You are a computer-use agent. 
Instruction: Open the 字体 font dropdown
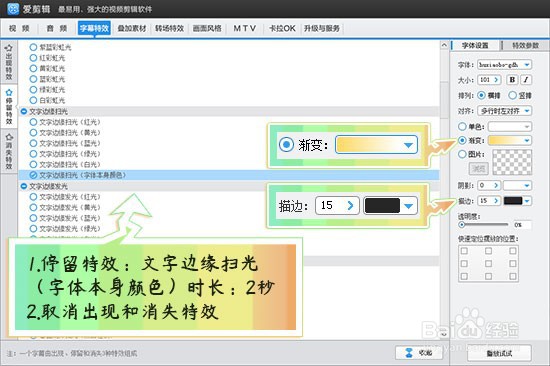tap(504, 65)
